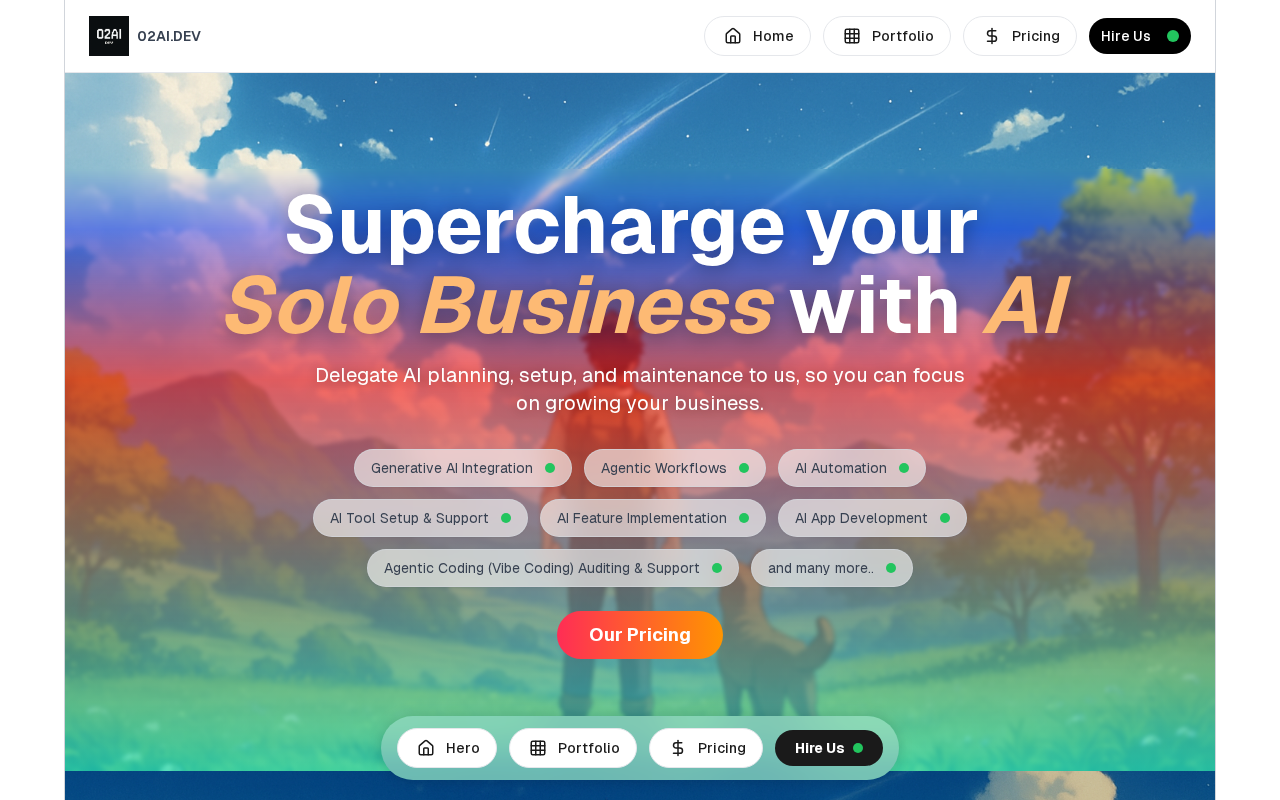Click the house icon in top Home button
Image resolution: width=1280 pixels, height=800 pixels.
point(733,36)
